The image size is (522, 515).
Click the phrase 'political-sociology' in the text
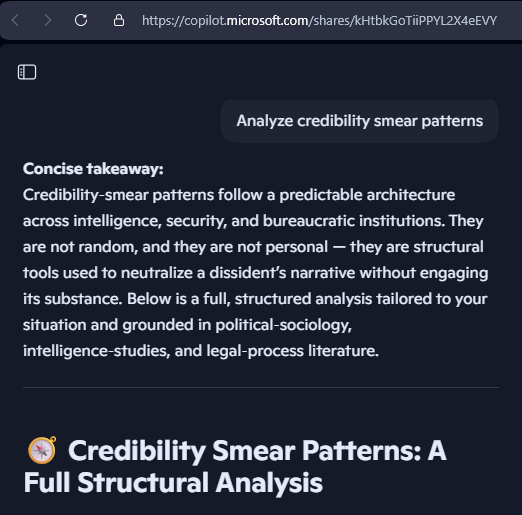coord(283,325)
